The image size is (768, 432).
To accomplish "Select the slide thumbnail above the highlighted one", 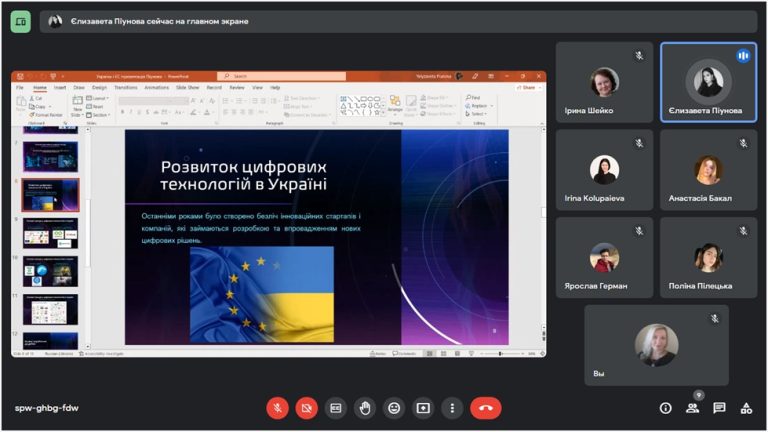I will tap(50, 157).
